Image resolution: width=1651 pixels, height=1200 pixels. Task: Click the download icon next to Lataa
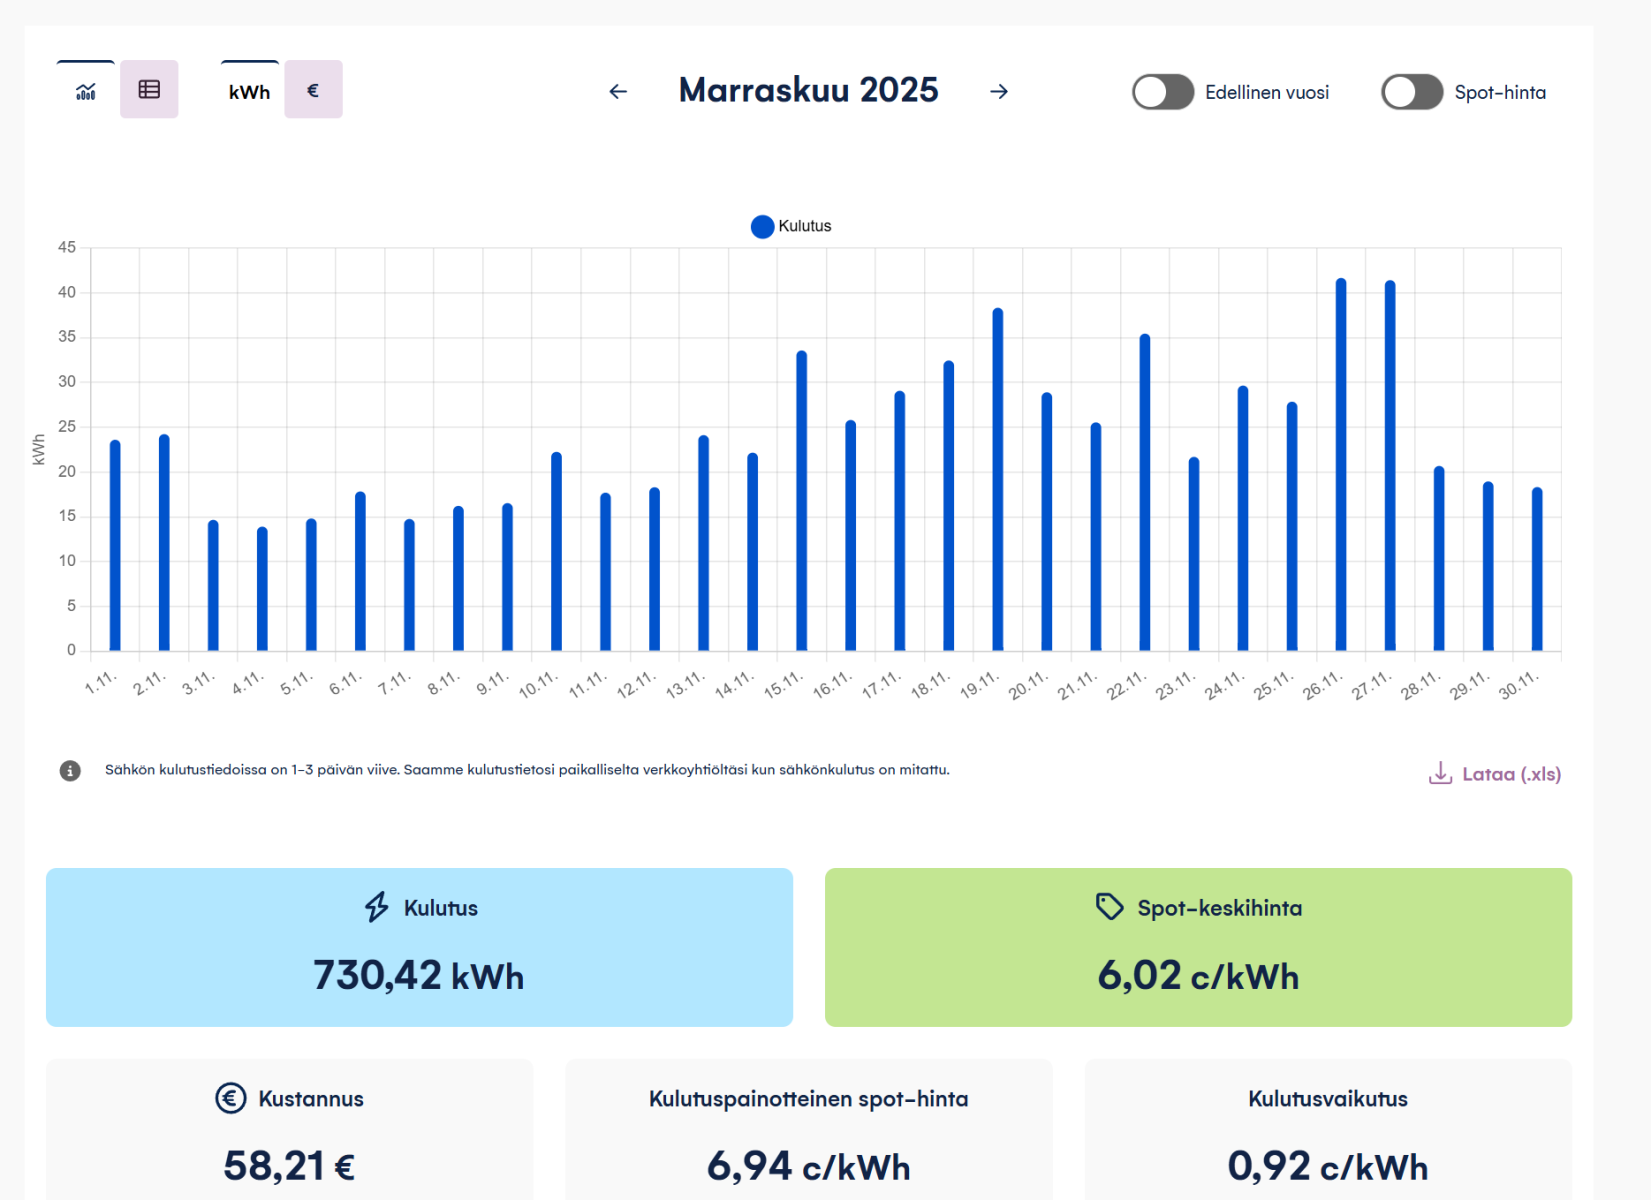(1440, 773)
